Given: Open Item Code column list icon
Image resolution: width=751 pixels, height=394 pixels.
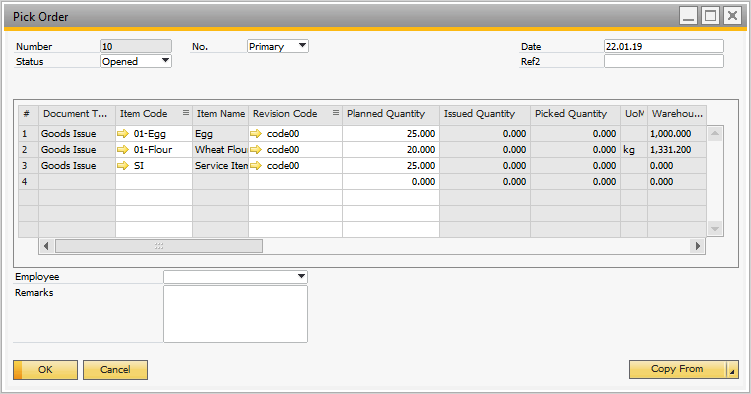Looking at the screenshot, I should (x=186, y=113).
